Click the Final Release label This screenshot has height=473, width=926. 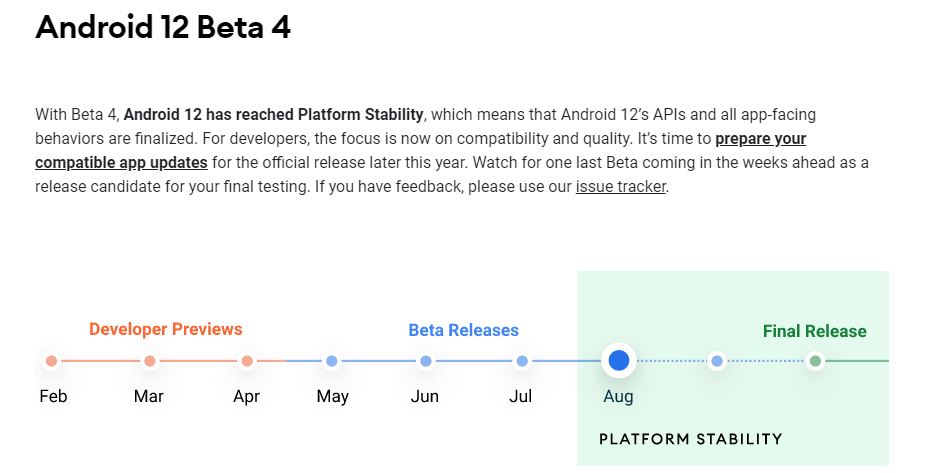[x=814, y=331]
